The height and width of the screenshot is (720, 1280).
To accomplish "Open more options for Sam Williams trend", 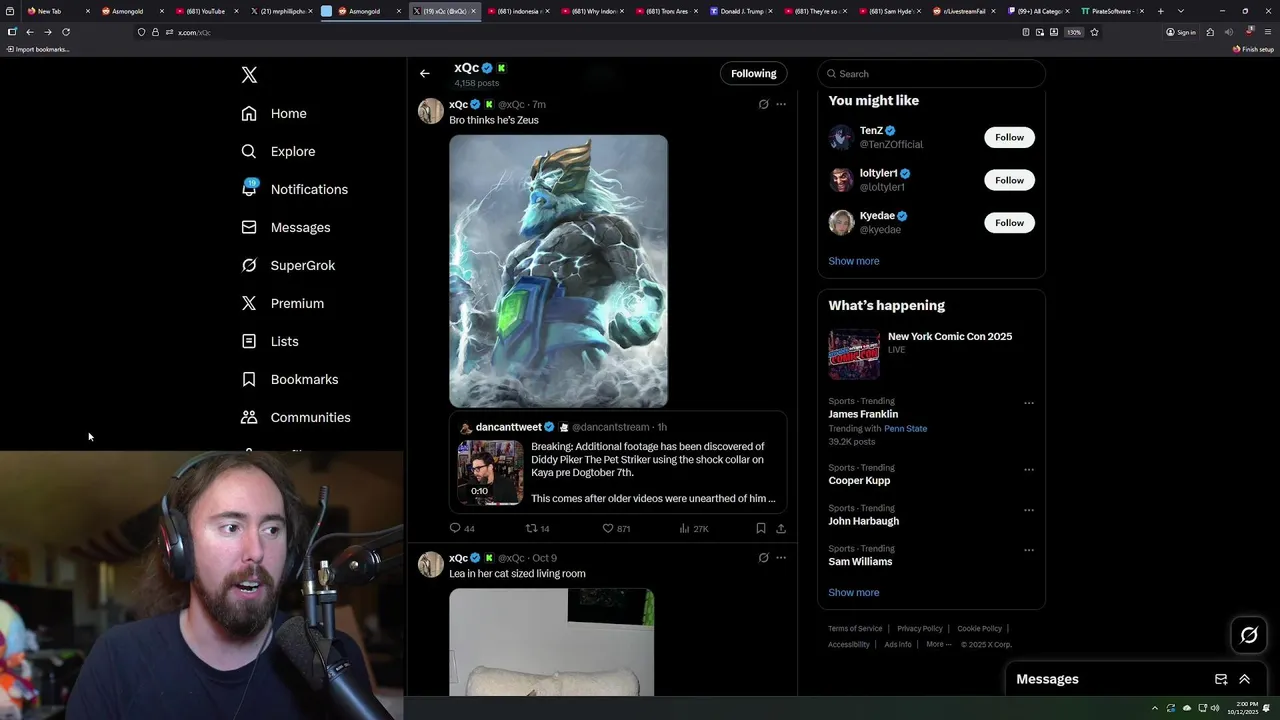I will coord(1028,551).
